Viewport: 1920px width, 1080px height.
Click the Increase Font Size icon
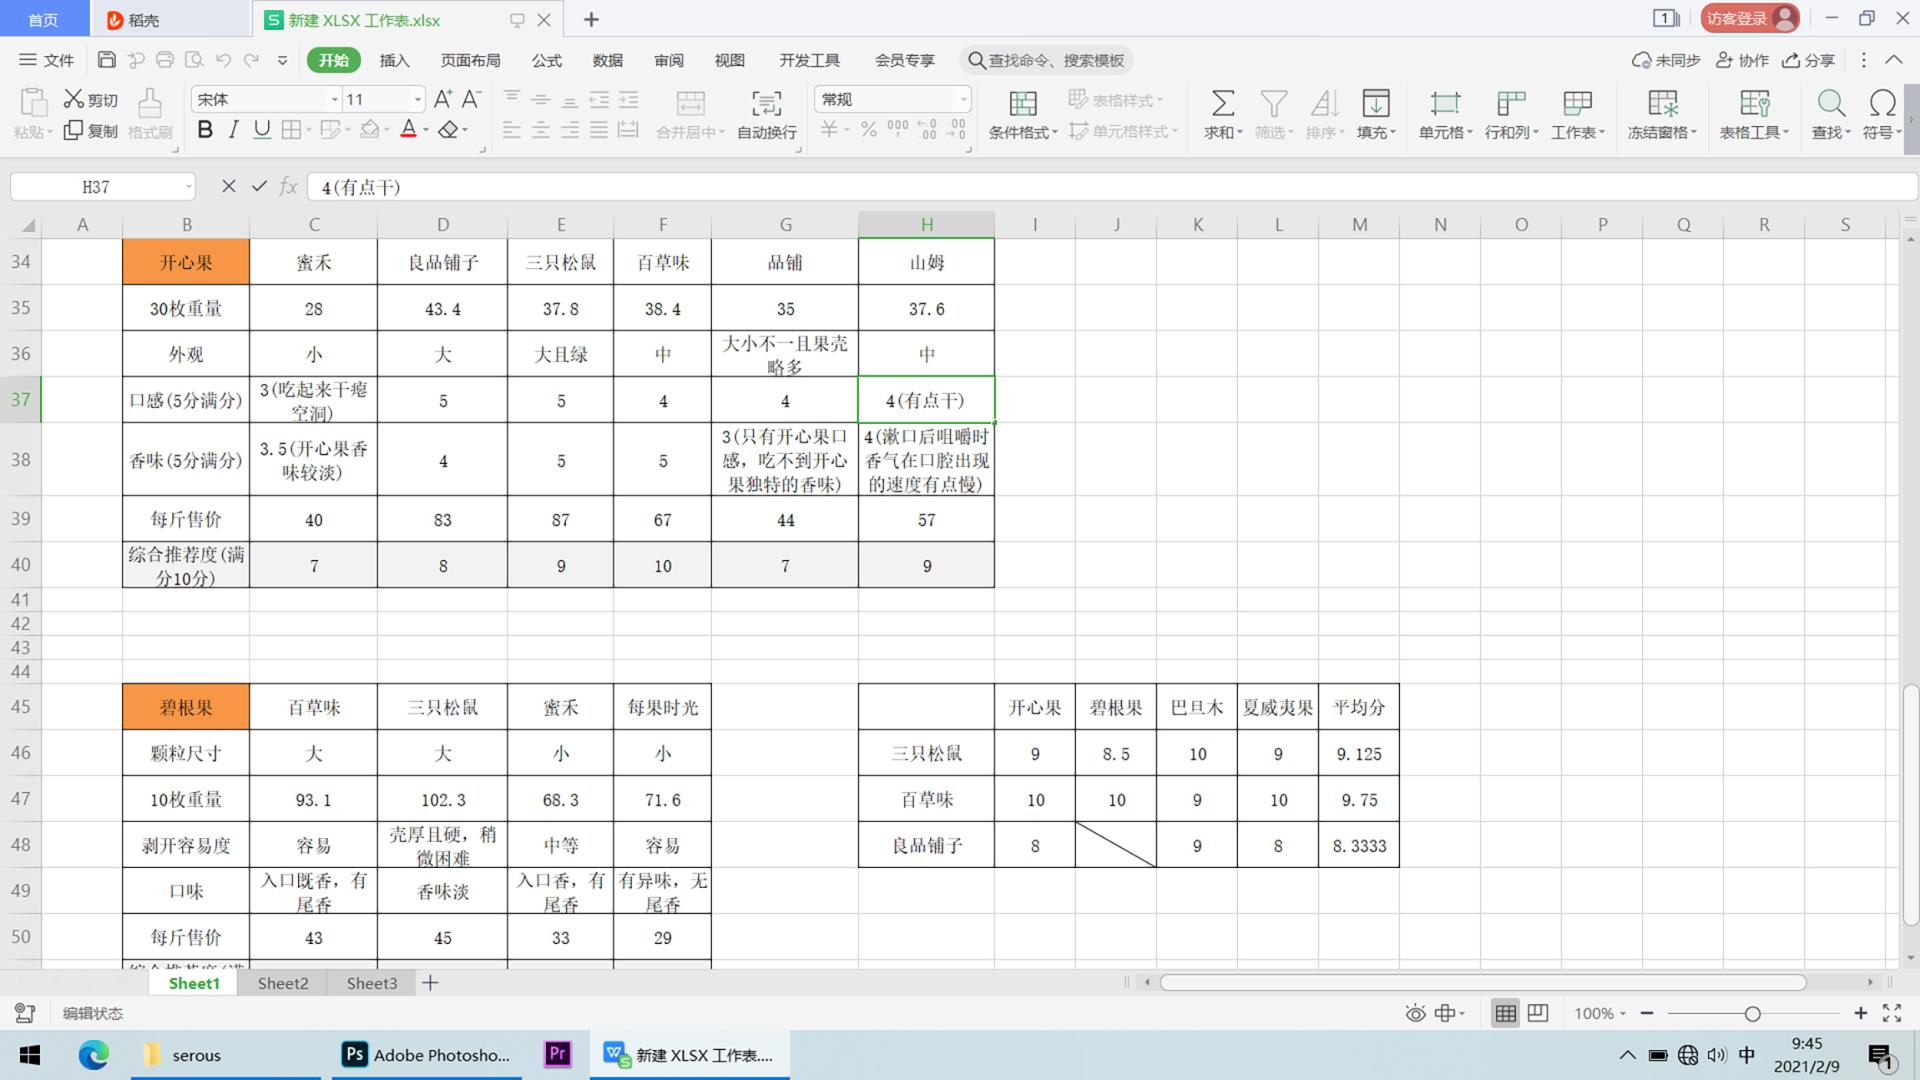[443, 98]
